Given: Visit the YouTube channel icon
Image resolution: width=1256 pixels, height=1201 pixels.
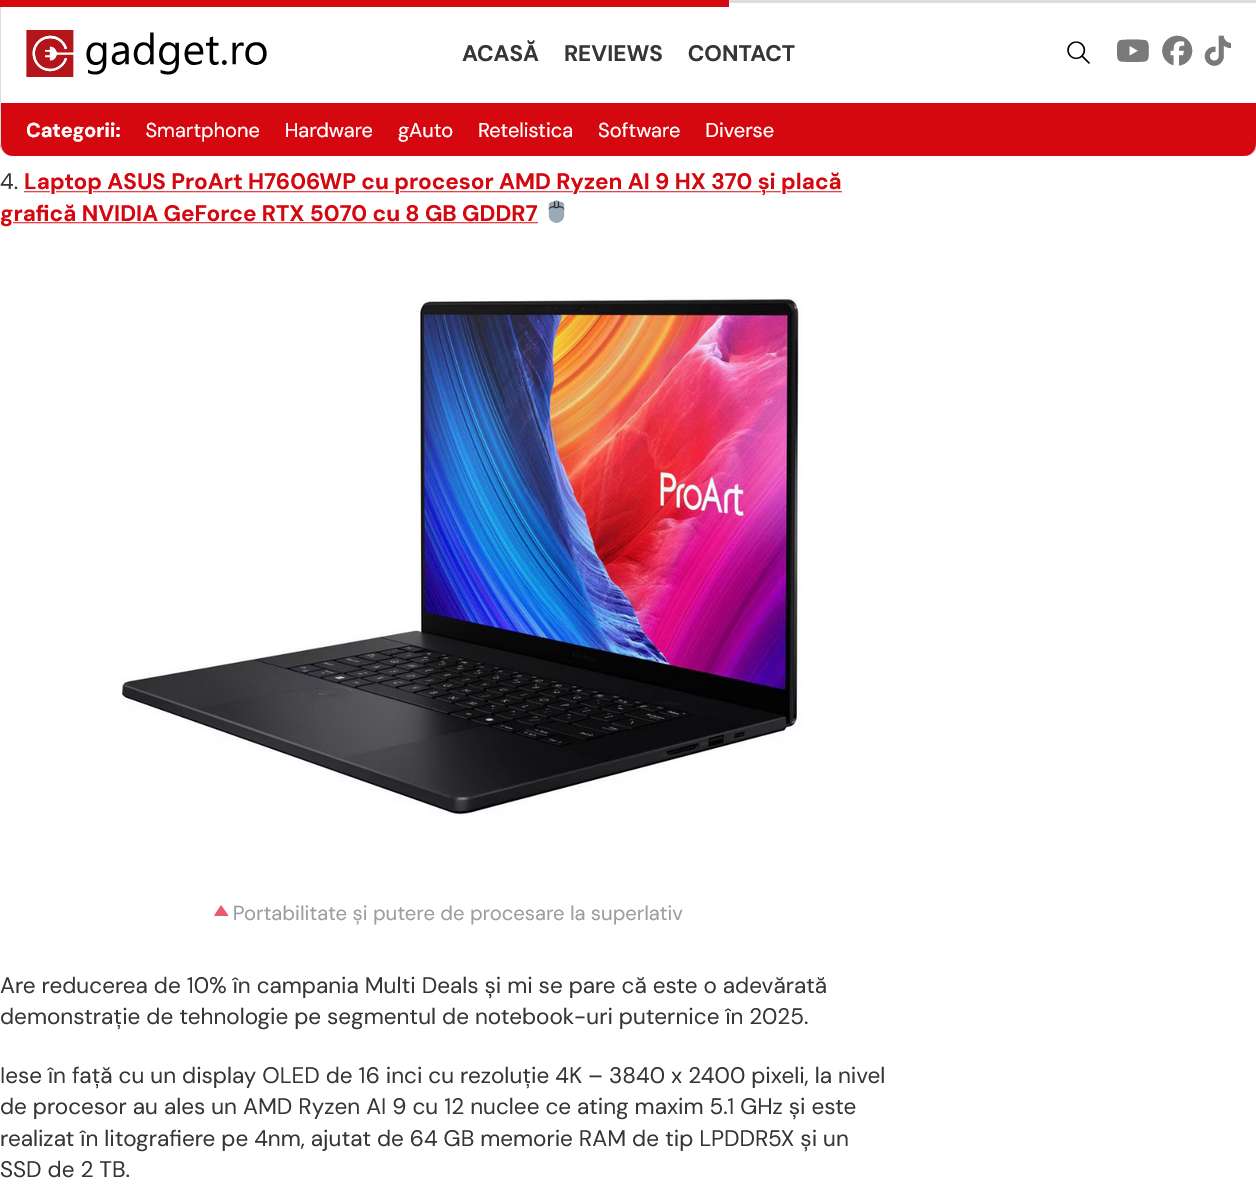Looking at the screenshot, I should 1132,51.
